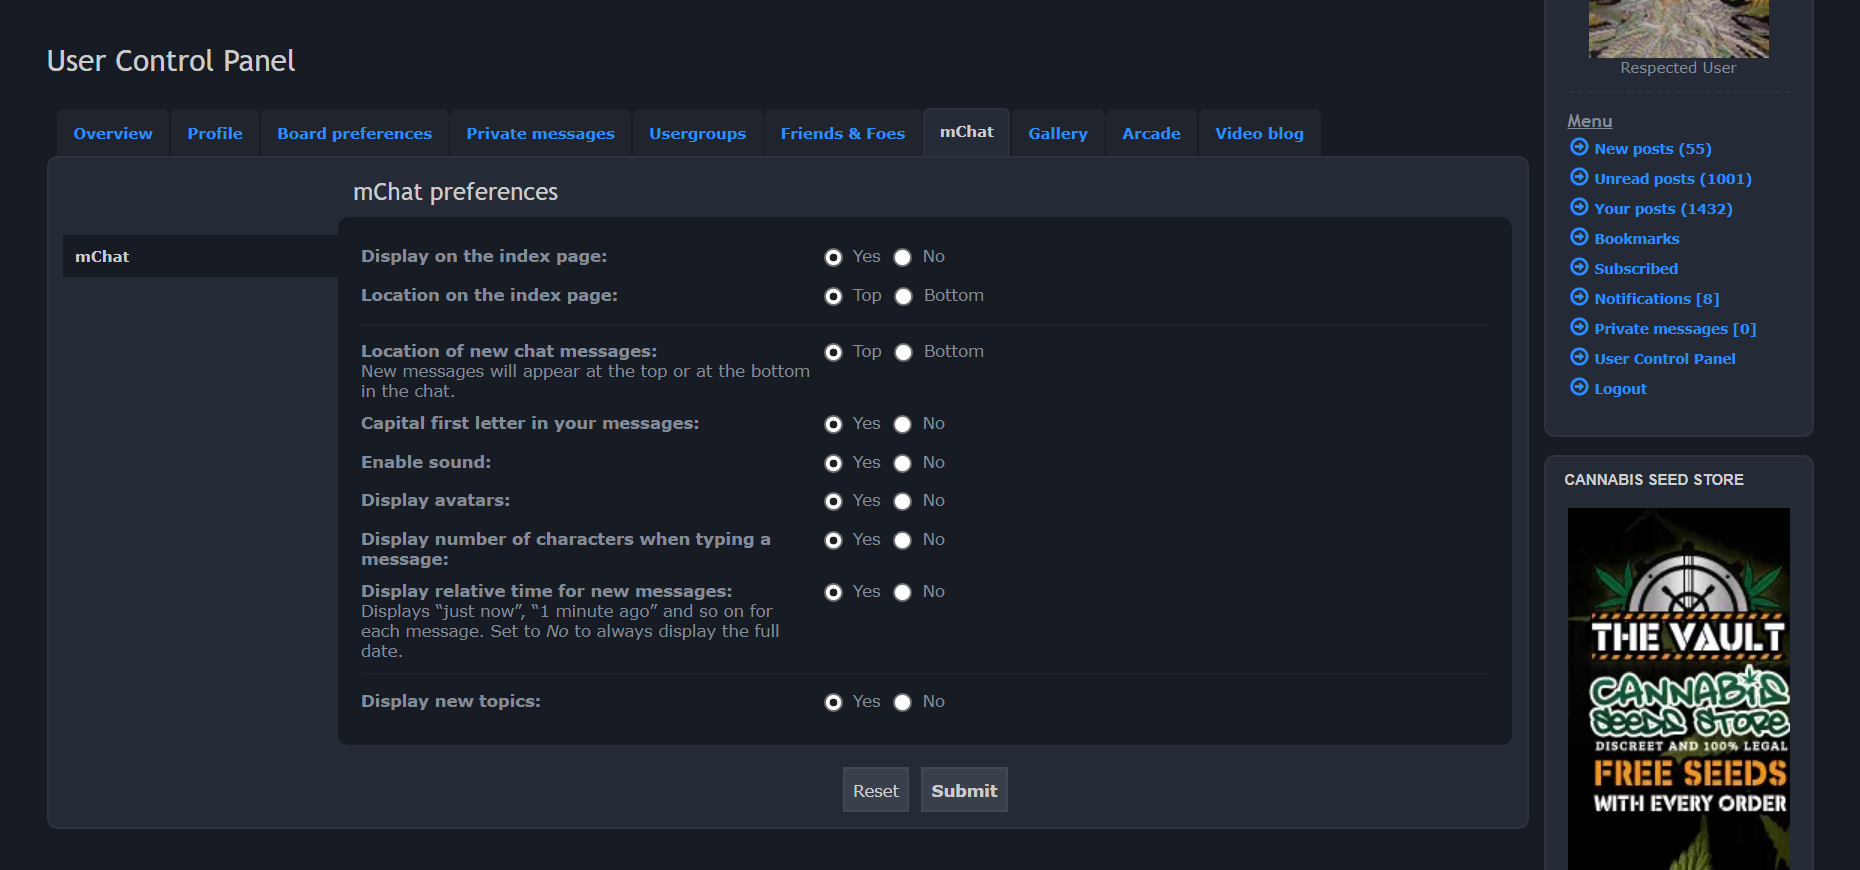
Task: Click arrow icon beside Your posts
Action: [x=1579, y=207]
